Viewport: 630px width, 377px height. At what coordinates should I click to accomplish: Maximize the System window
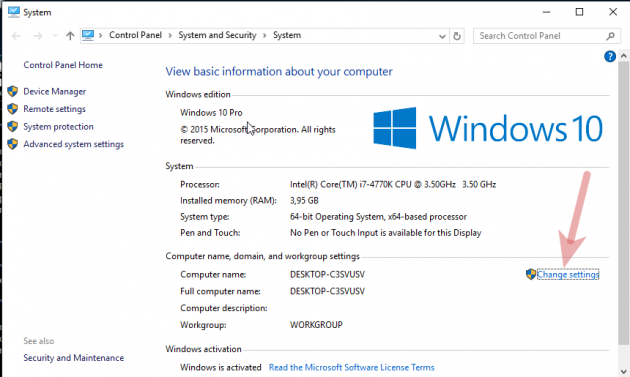[579, 12]
